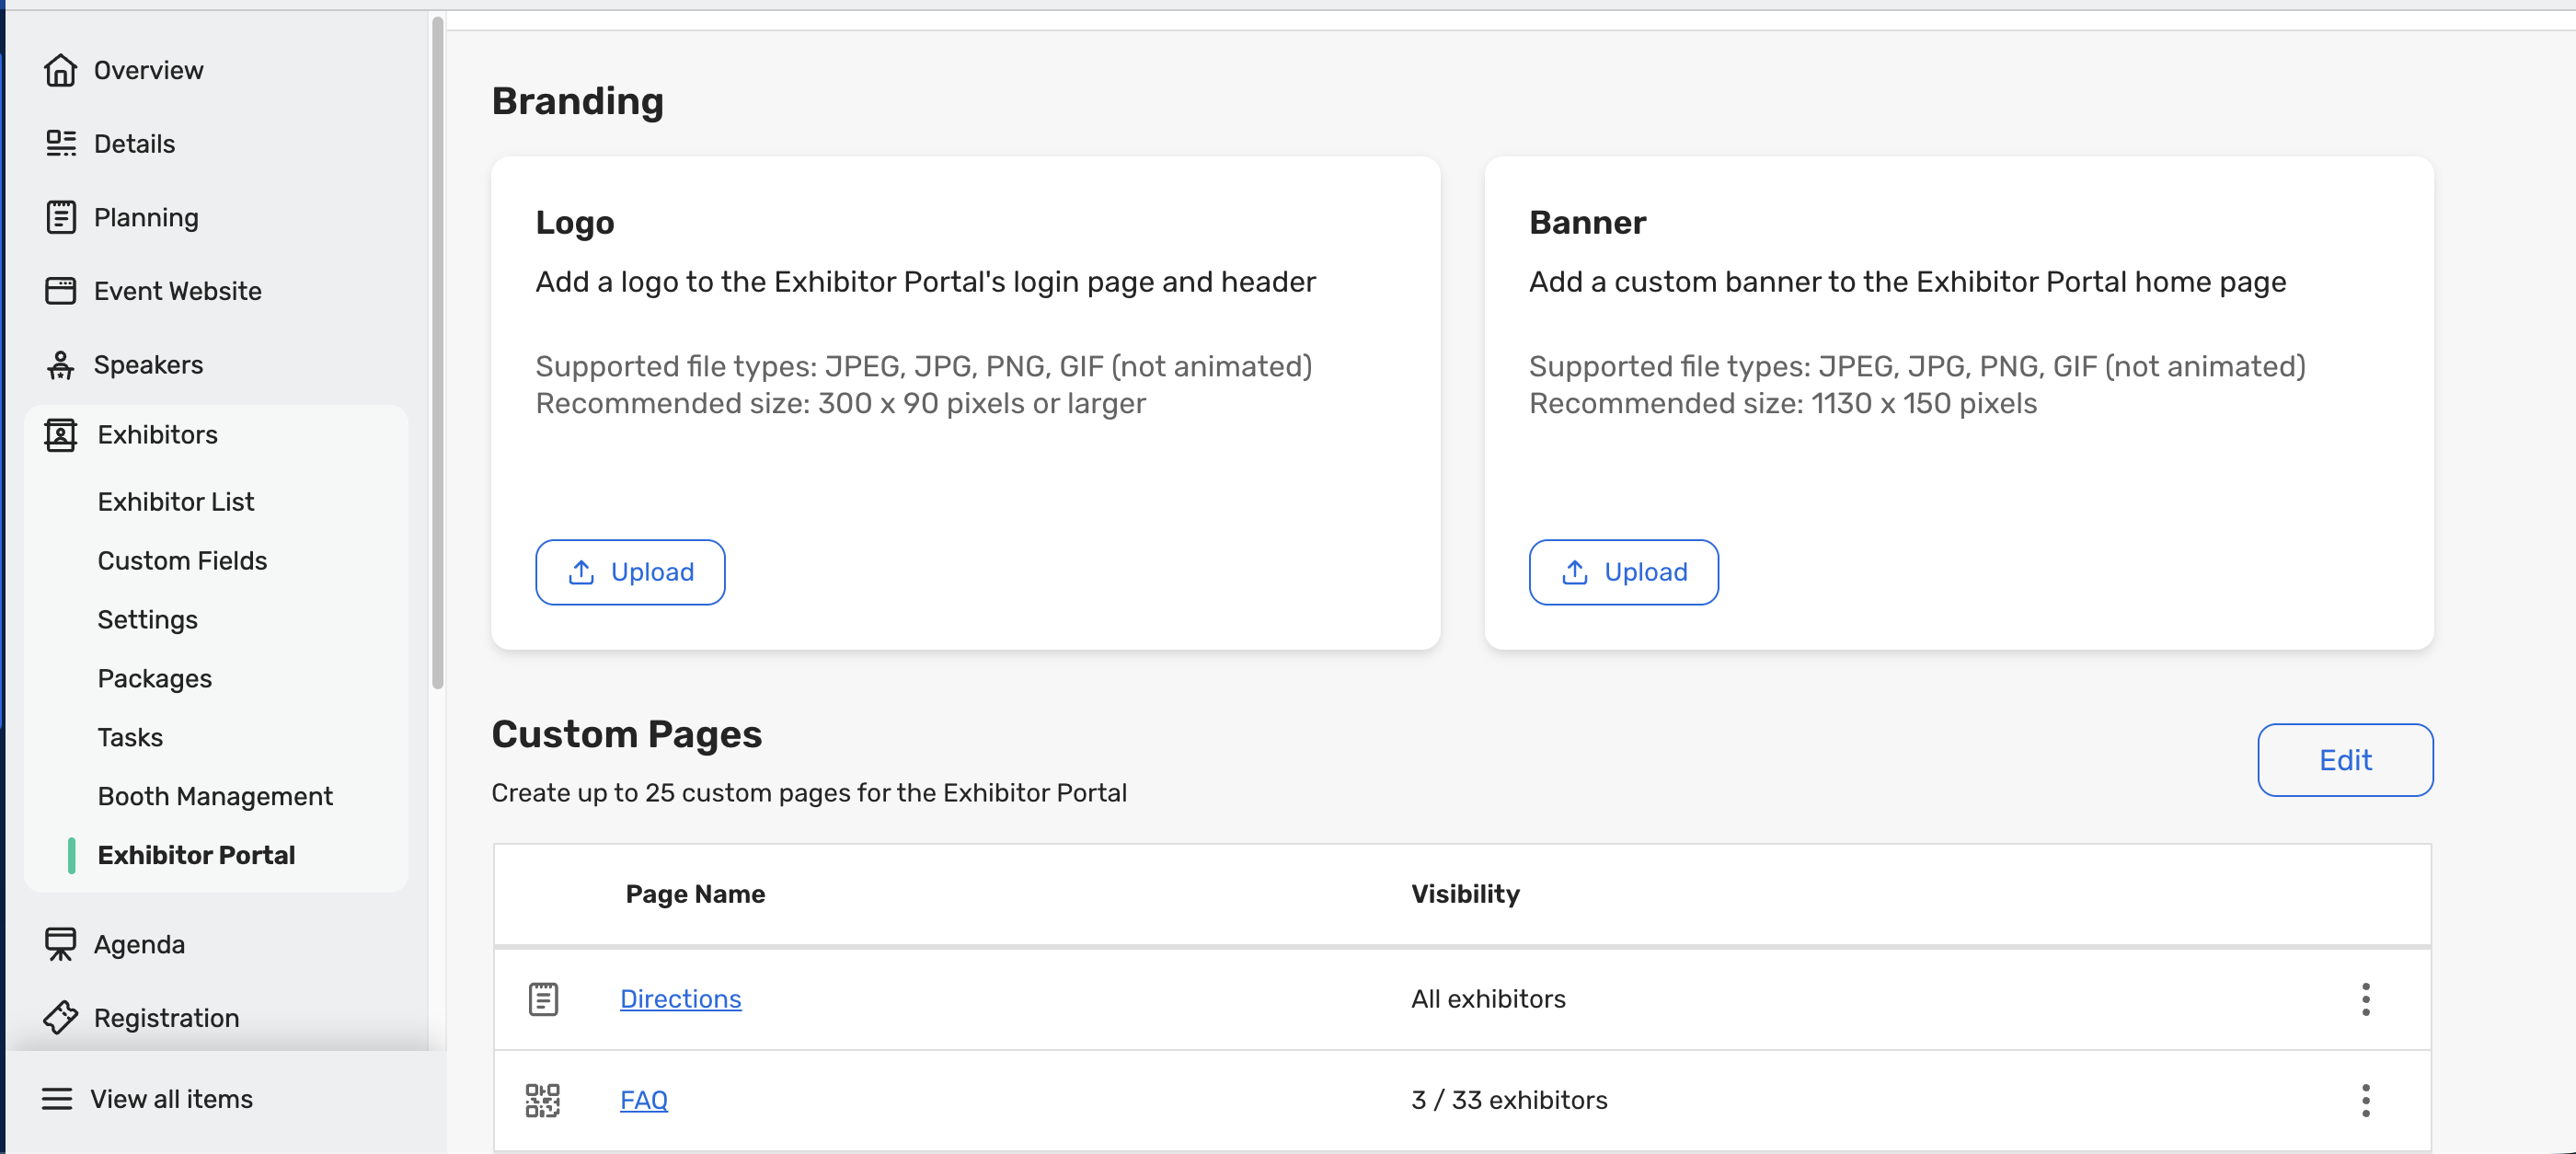Click the Details icon in sidebar
2576x1154 pixels.
60,143
